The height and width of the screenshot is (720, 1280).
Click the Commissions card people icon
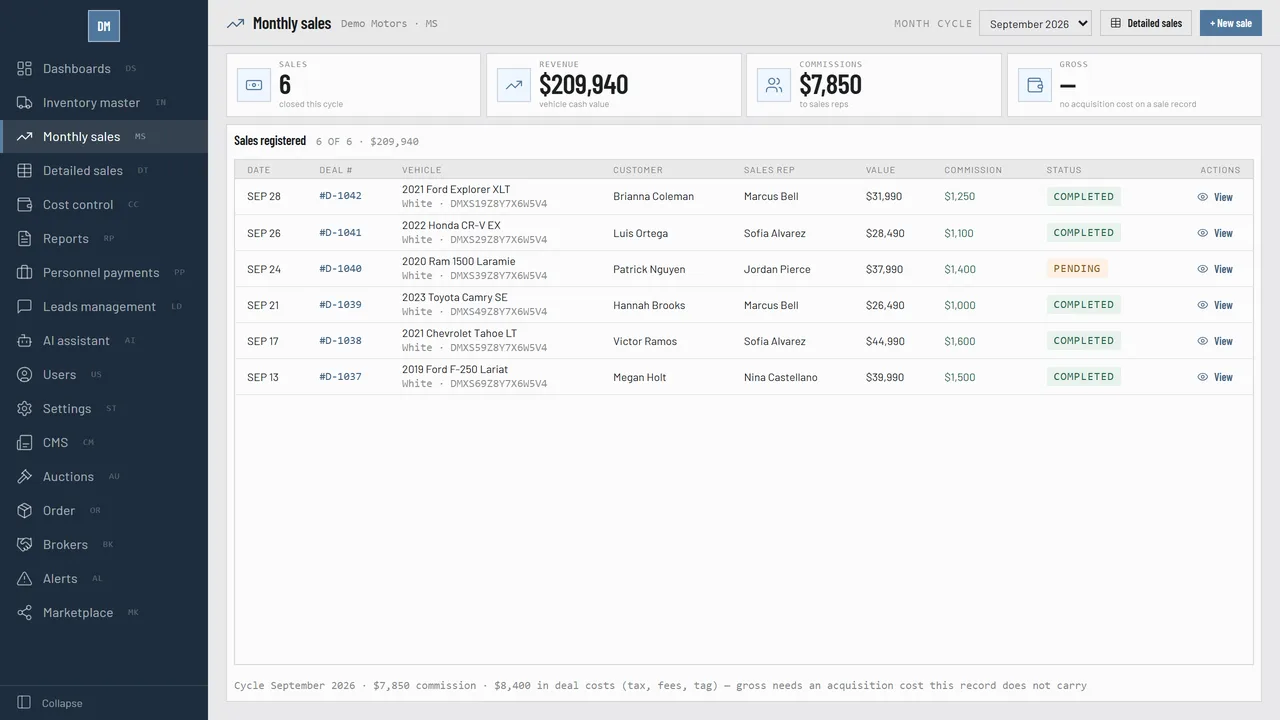774,85
